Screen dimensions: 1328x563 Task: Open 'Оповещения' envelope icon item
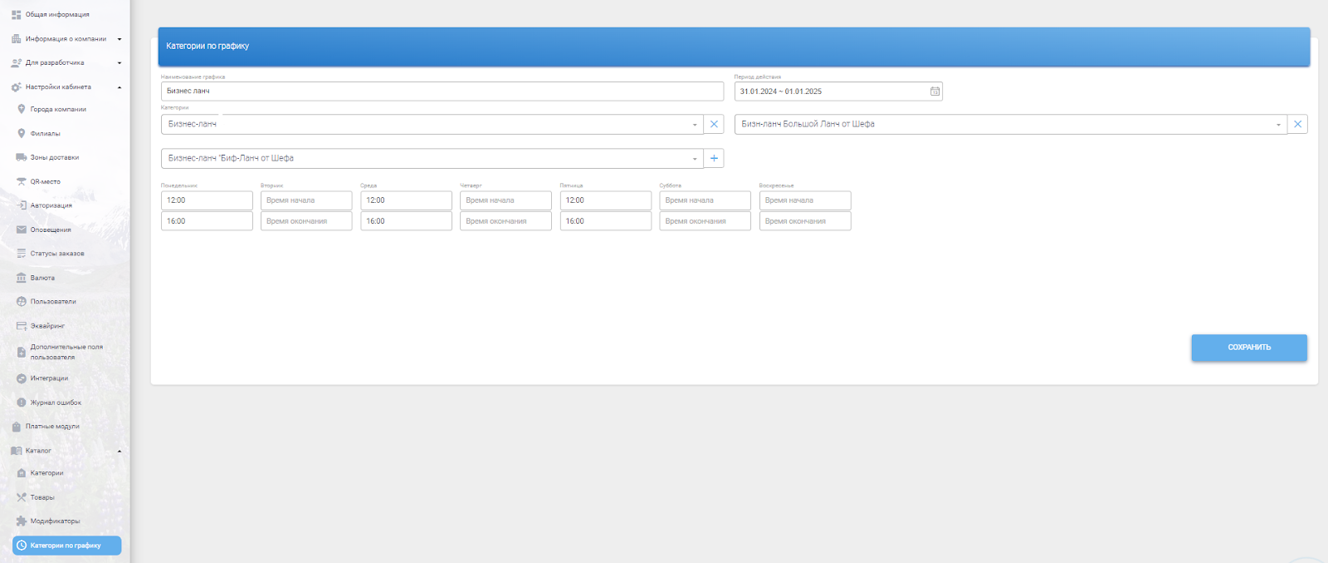point(50,229)
